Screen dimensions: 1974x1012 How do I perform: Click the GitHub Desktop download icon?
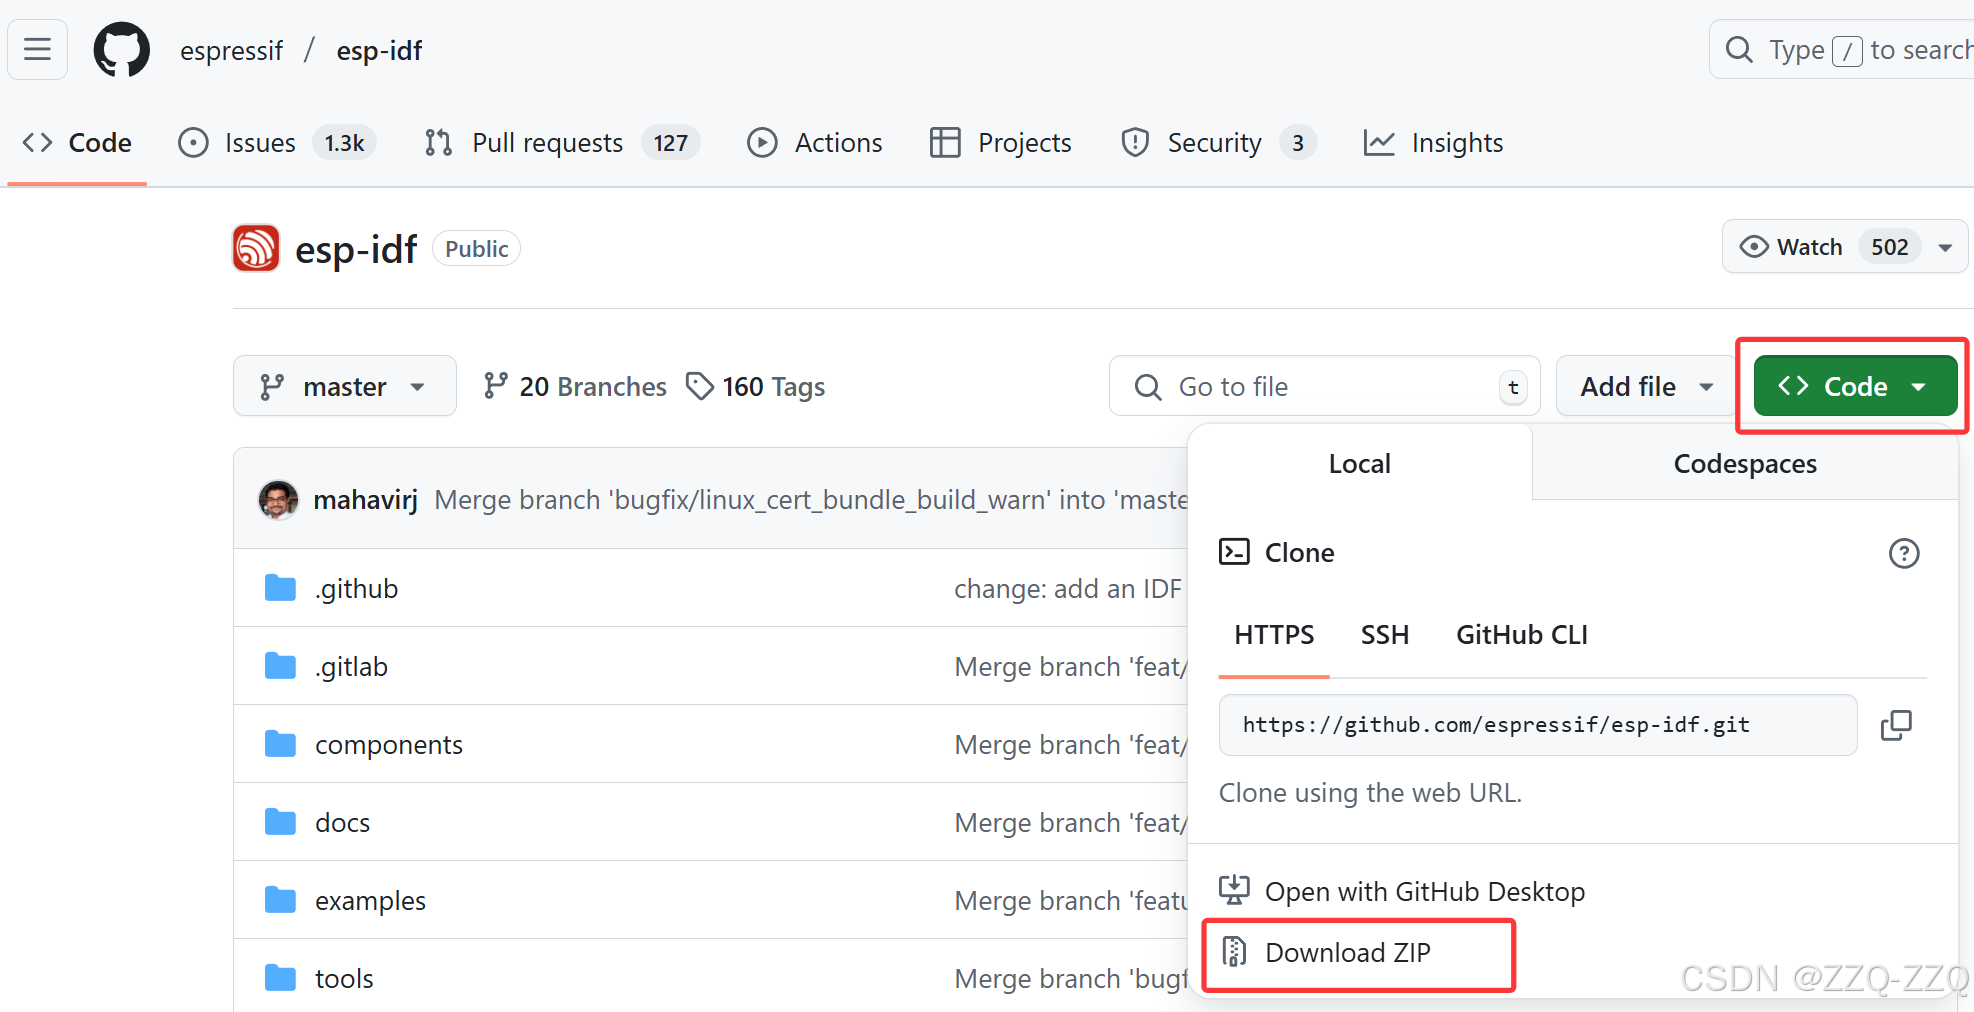pos(1234,890)
